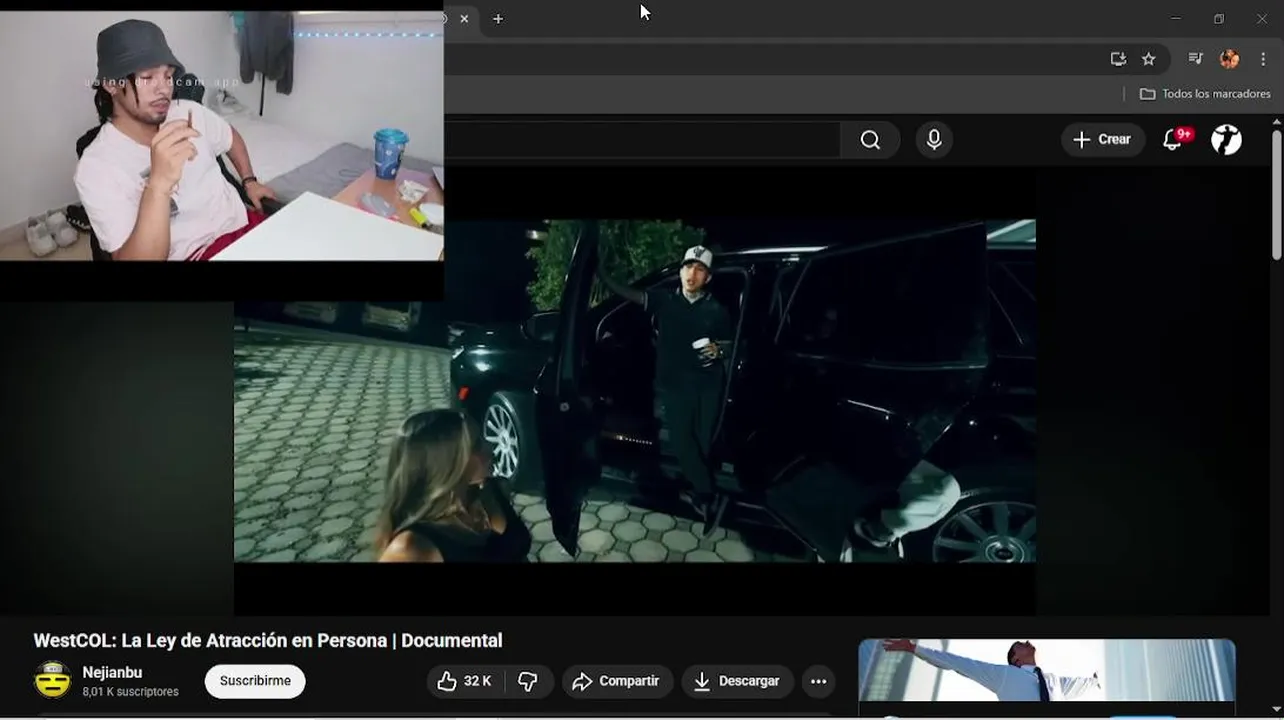
Task: Click the Crear button
Action: tap(1102, 140)
